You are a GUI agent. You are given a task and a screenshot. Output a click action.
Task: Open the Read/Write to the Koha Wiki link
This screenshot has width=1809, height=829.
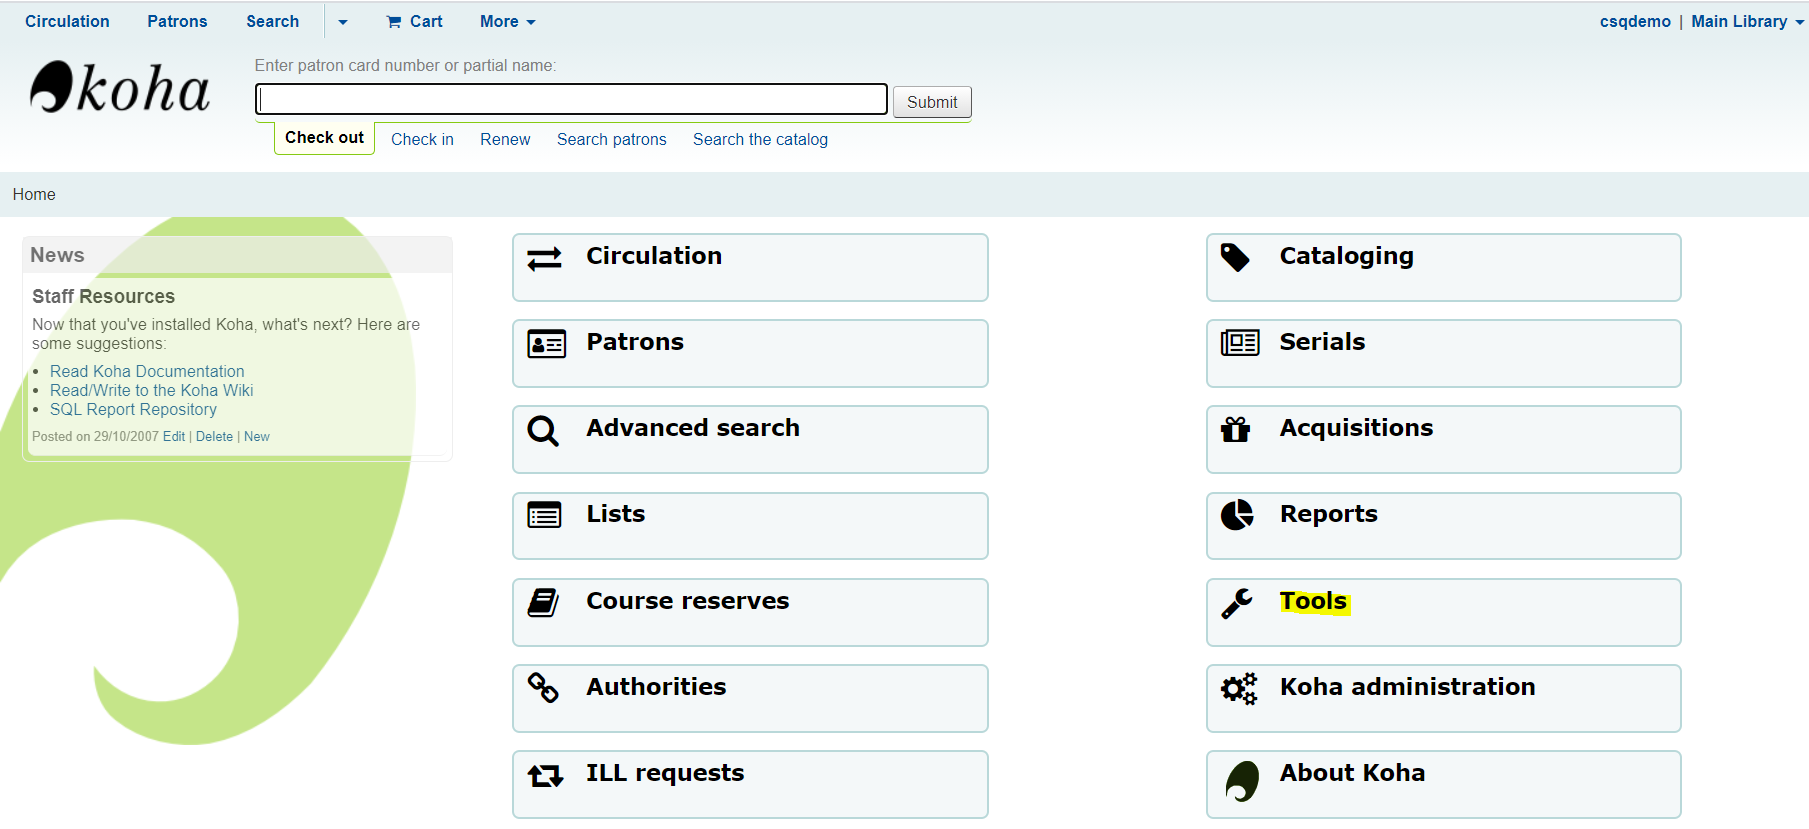click(x=152, y=391)
